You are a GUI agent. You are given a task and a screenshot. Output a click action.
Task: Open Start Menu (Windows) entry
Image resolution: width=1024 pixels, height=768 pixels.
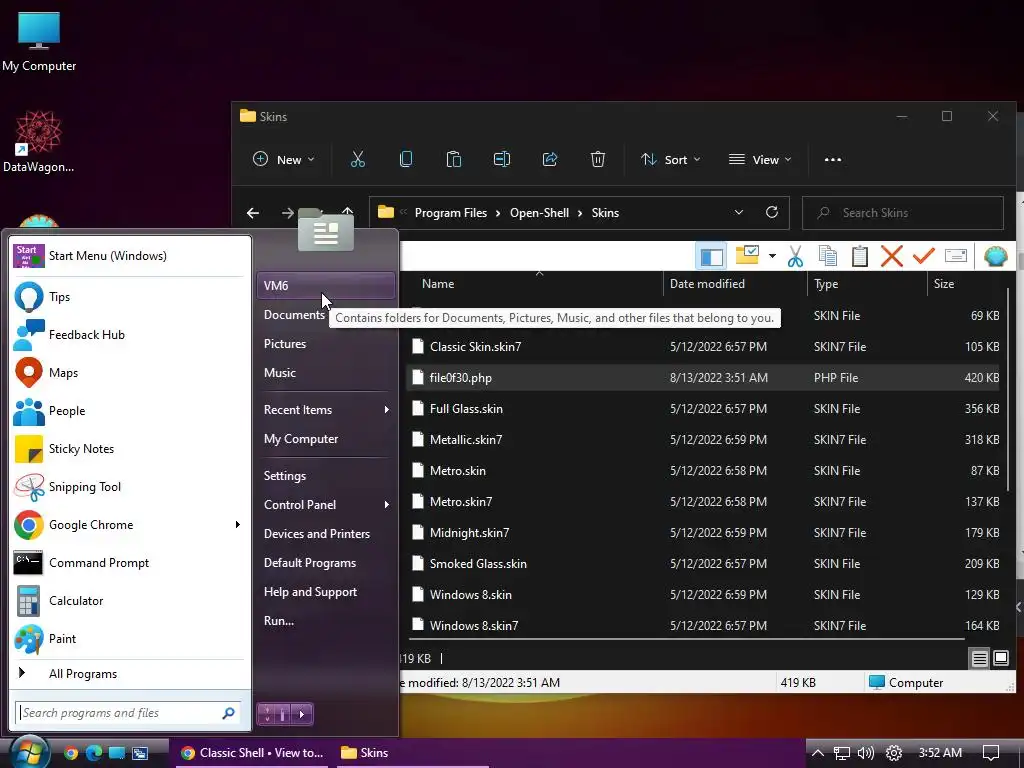coord(129,255)
